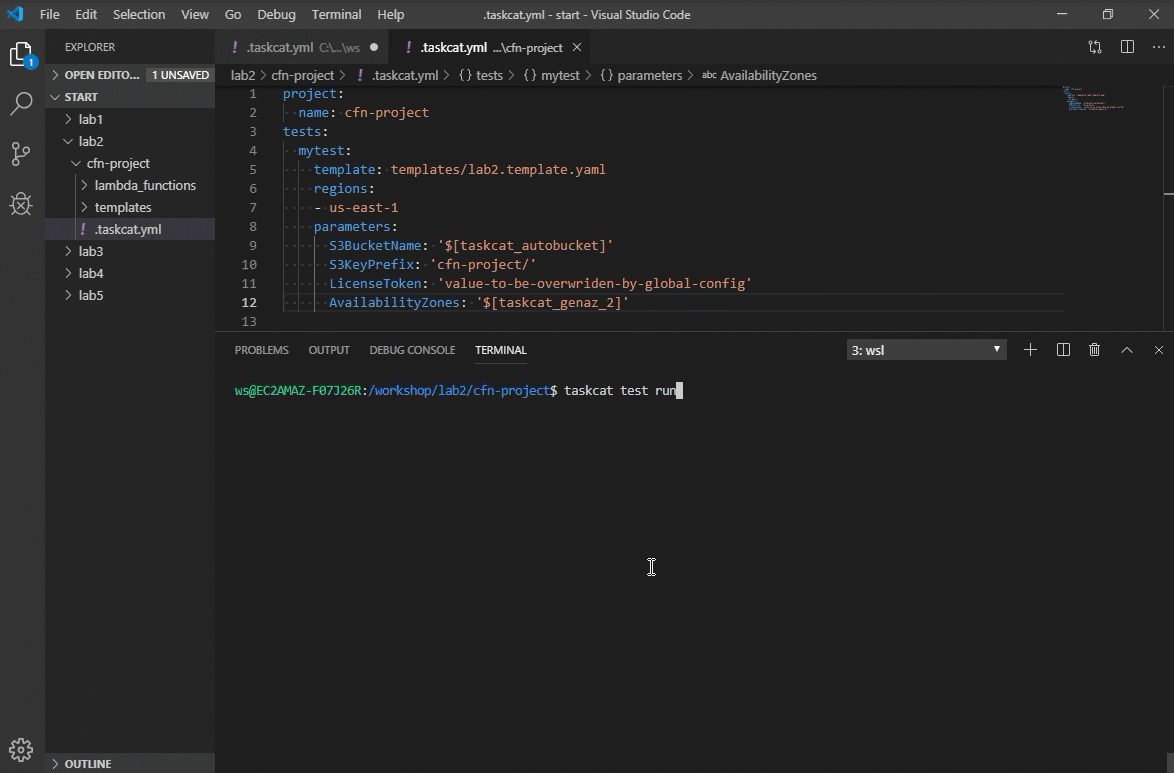This screenshot has height=773, width=1174.
Task: Open the Search view in activity bar
Action: click(22, 103)
